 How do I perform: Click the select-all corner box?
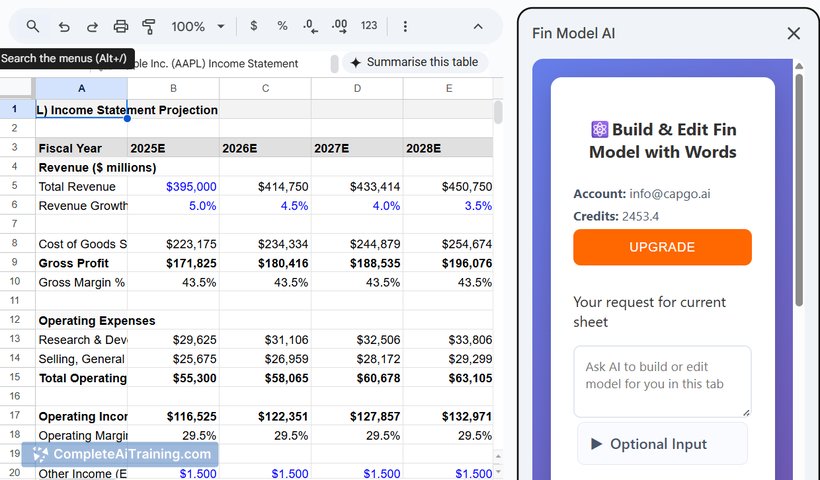click(x=17, y=88)
